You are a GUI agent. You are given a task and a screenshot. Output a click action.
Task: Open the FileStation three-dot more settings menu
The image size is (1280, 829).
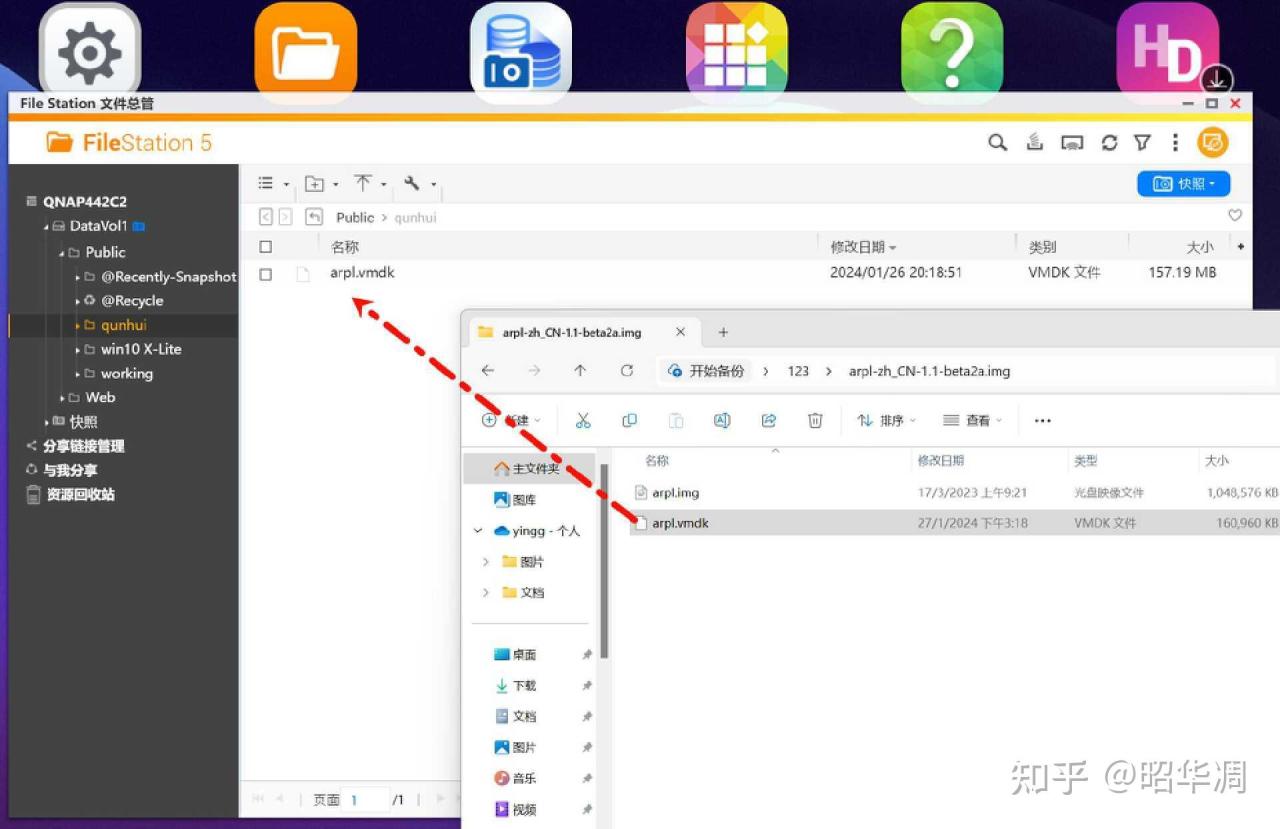[x=1176, y=143]
